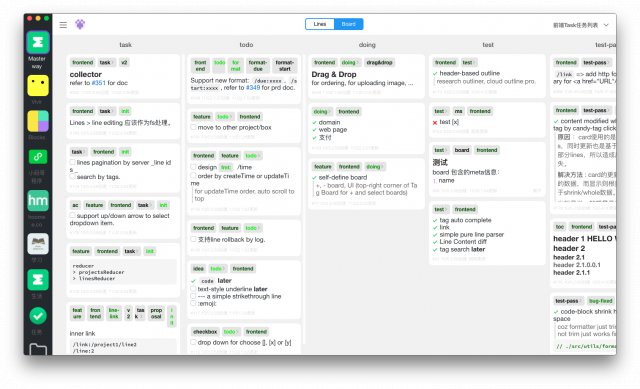The width and height of the screenshot is (640, 389).
Task: Switch to the Lines view
Action: pyautogui.click(x=320, y=24)
